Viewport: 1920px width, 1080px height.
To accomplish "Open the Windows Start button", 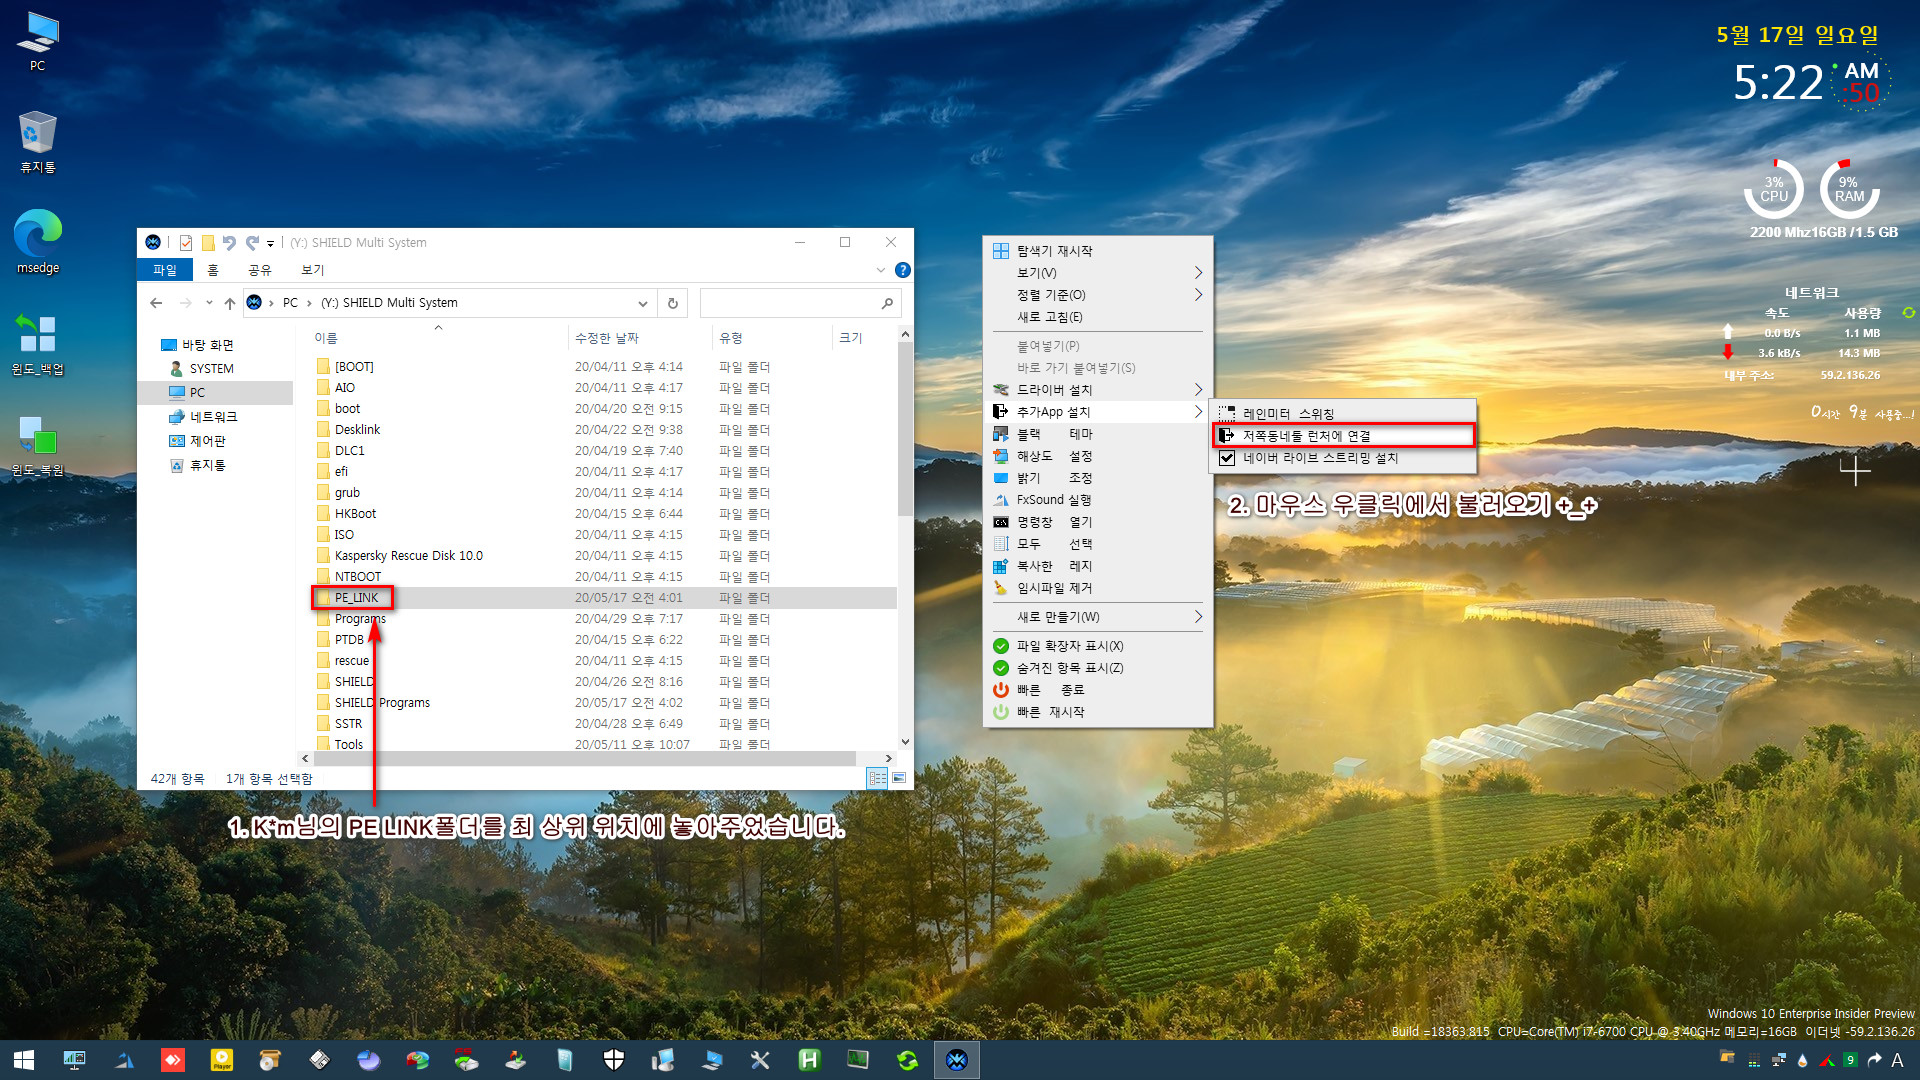I will [x=25, y=1060].
